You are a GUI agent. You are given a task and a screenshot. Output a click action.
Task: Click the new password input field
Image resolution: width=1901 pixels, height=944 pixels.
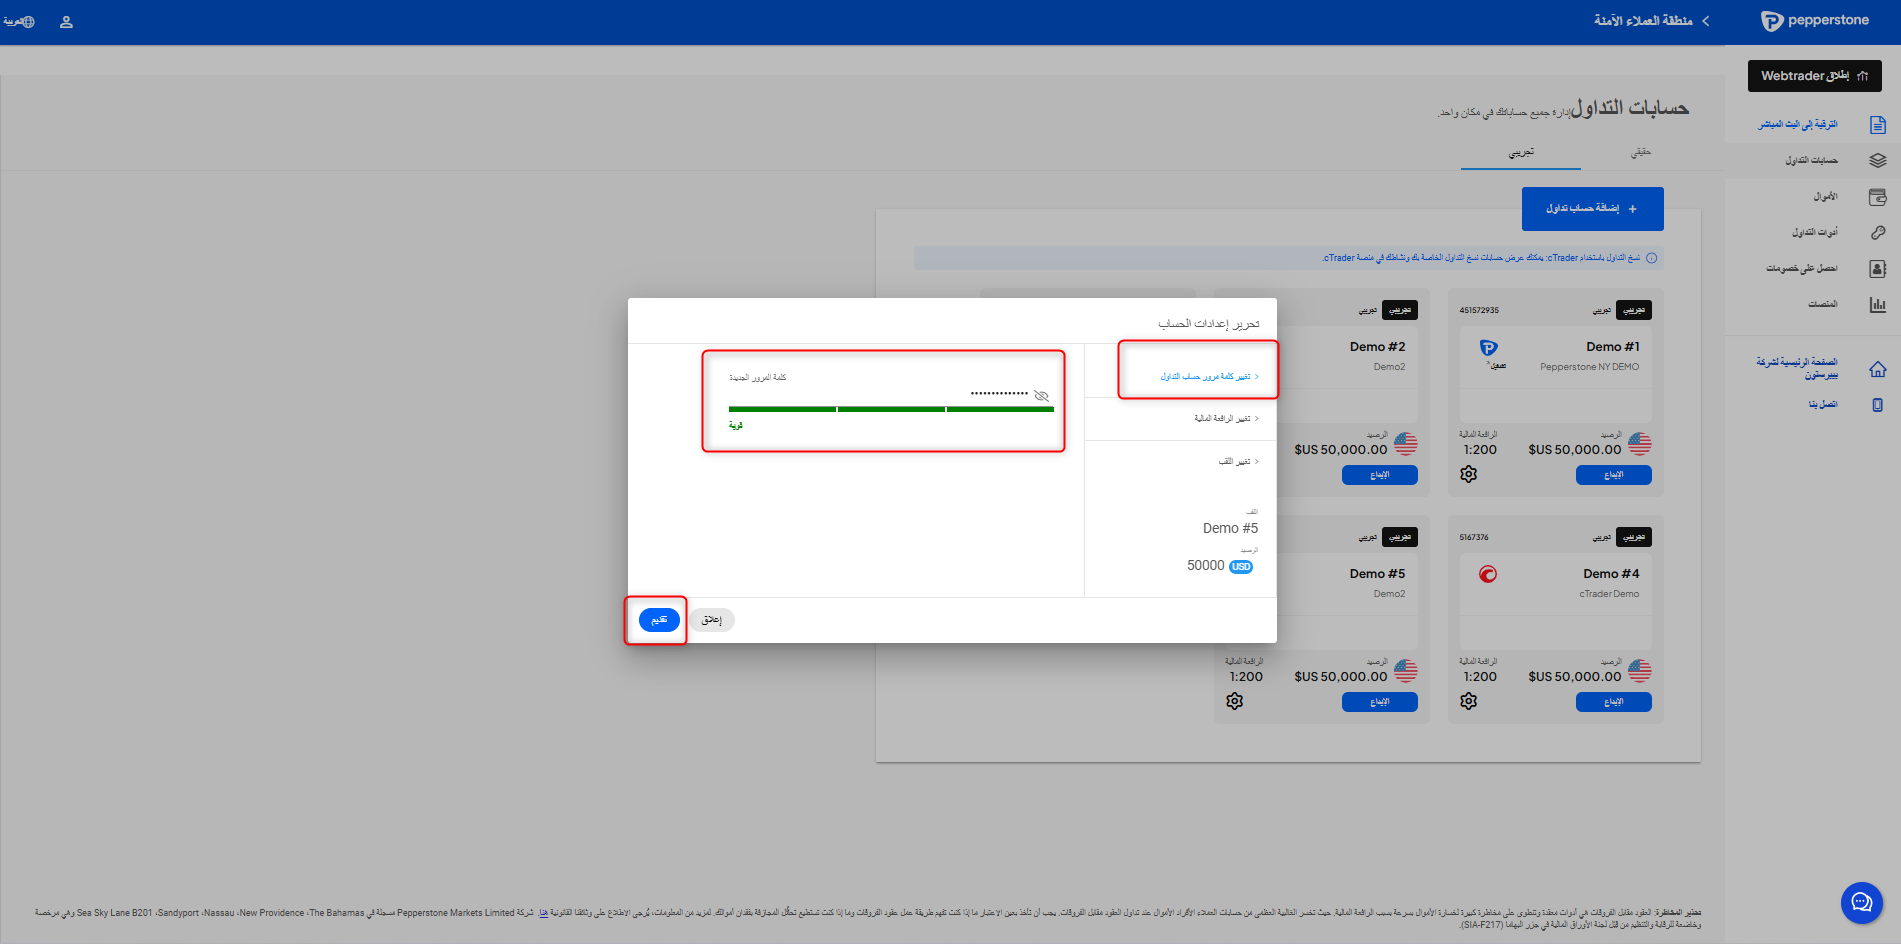(891, 394)
